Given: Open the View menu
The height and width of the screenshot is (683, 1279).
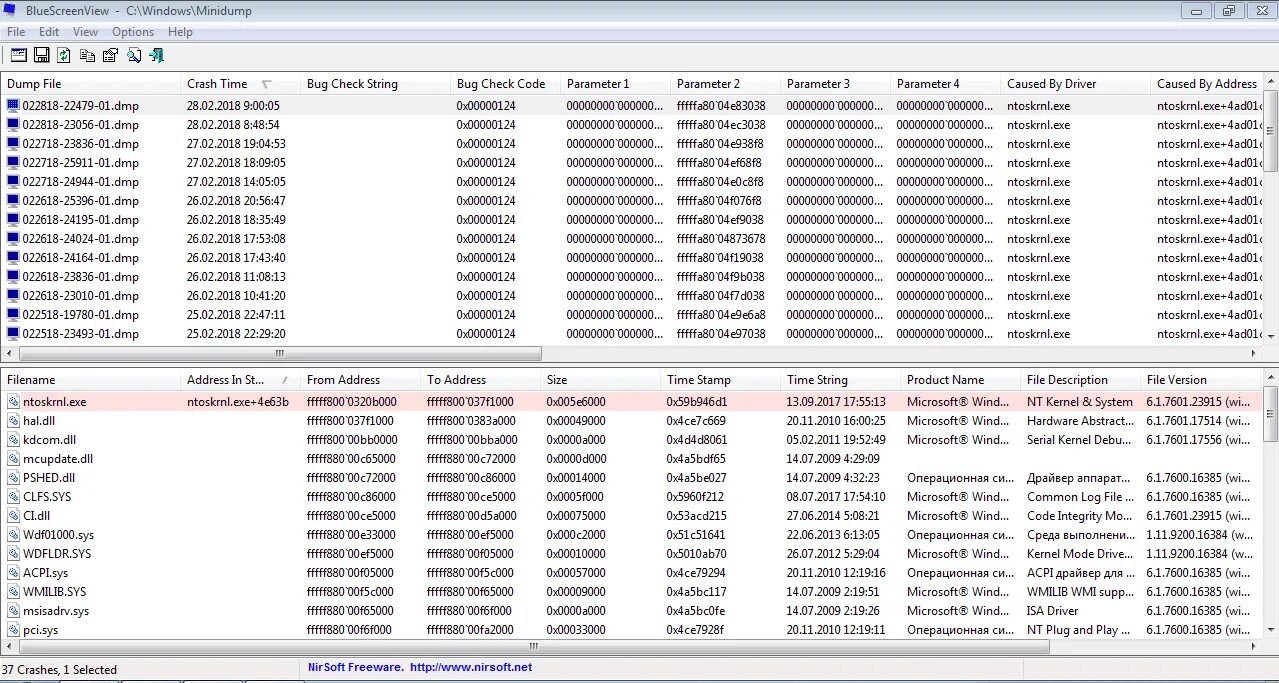Looking at the screenshot, I should point(85,31).
